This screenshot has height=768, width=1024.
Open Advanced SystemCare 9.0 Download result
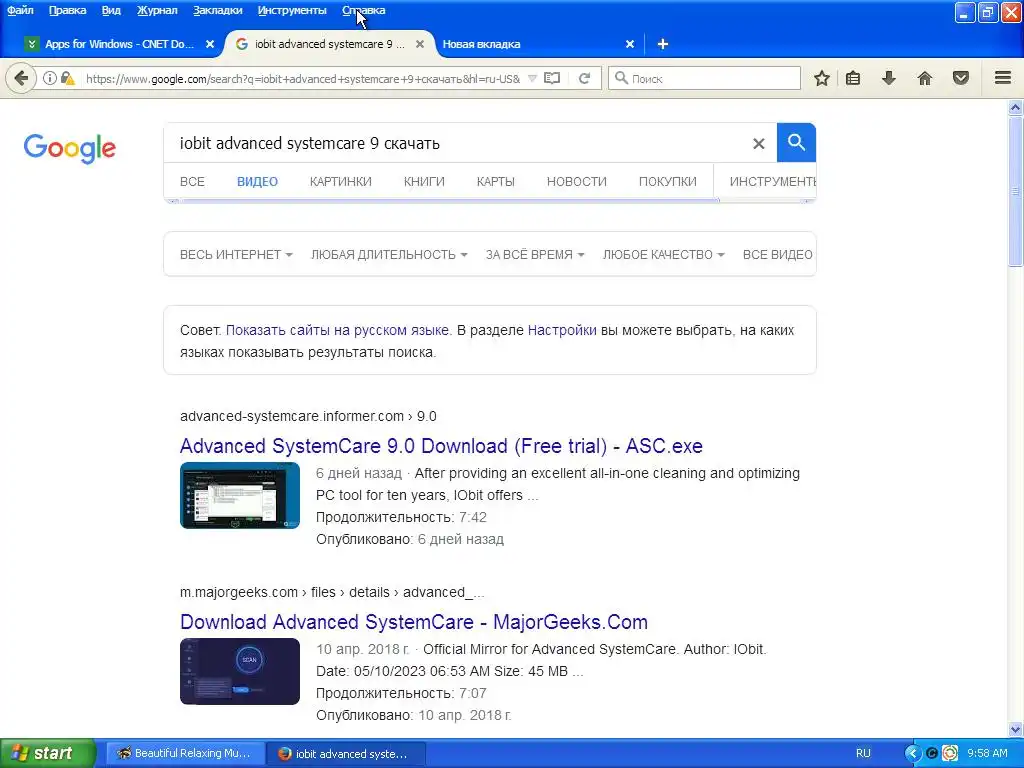point(441,446)
